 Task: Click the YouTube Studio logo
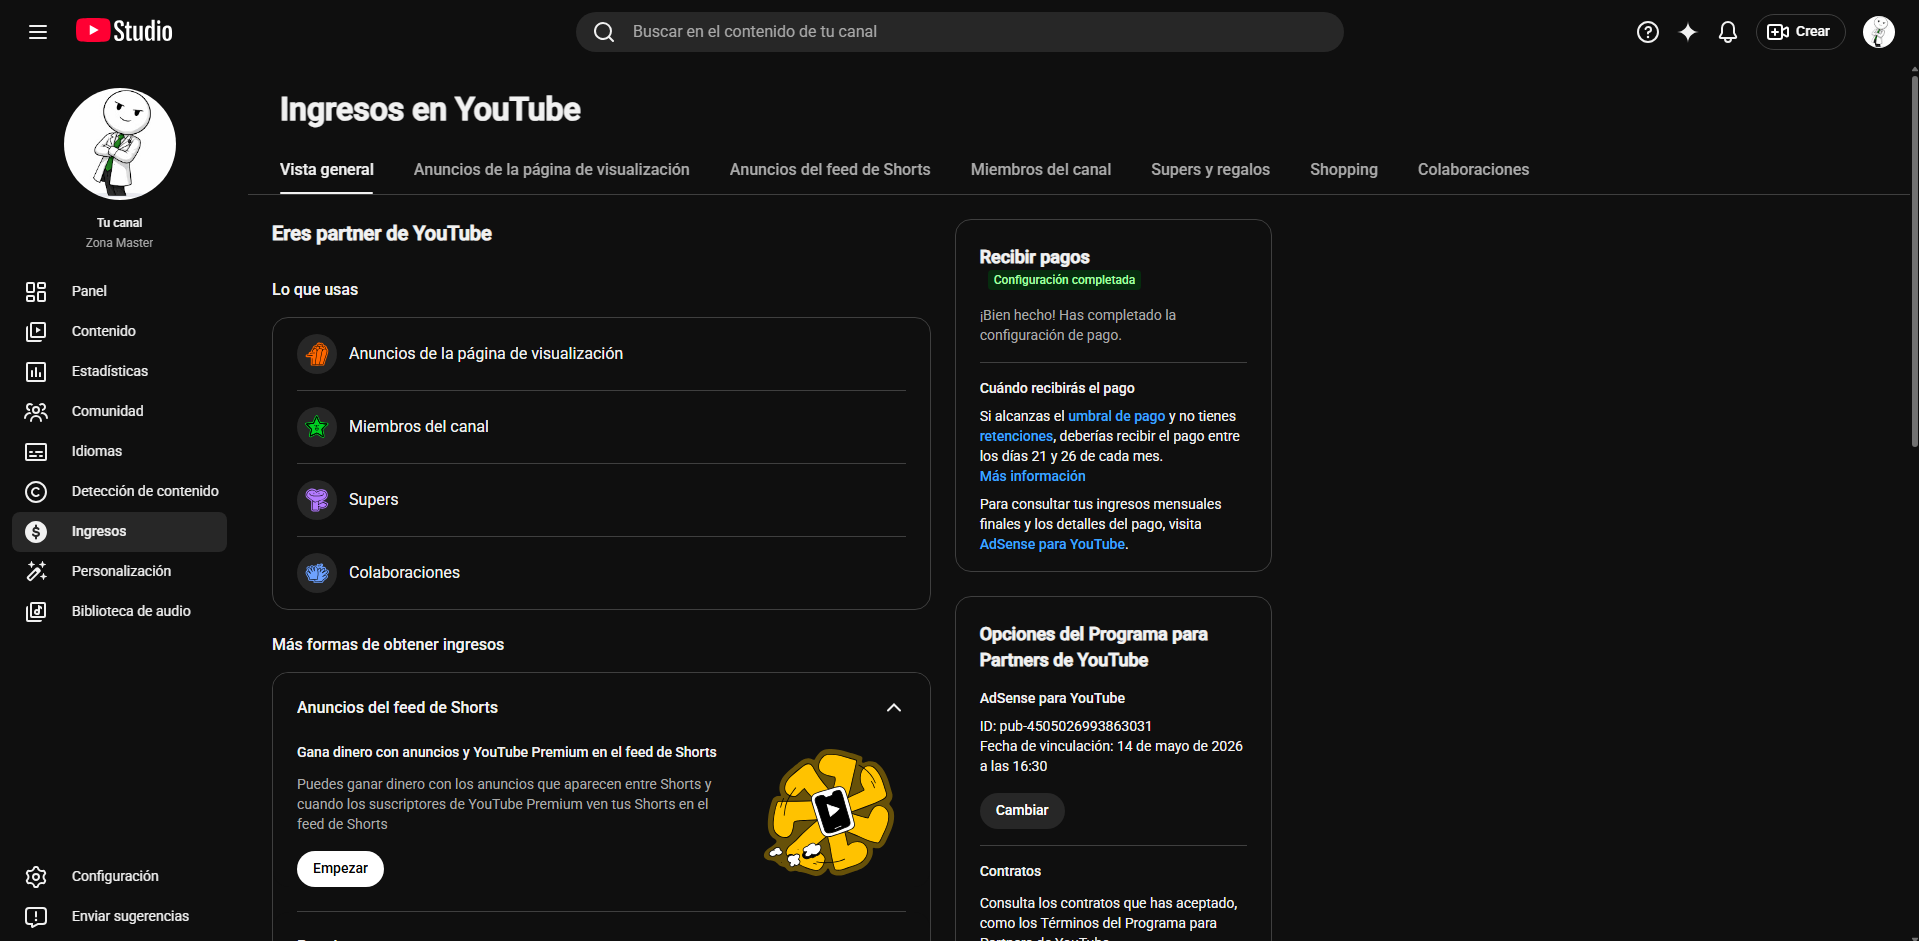[124, 31]
